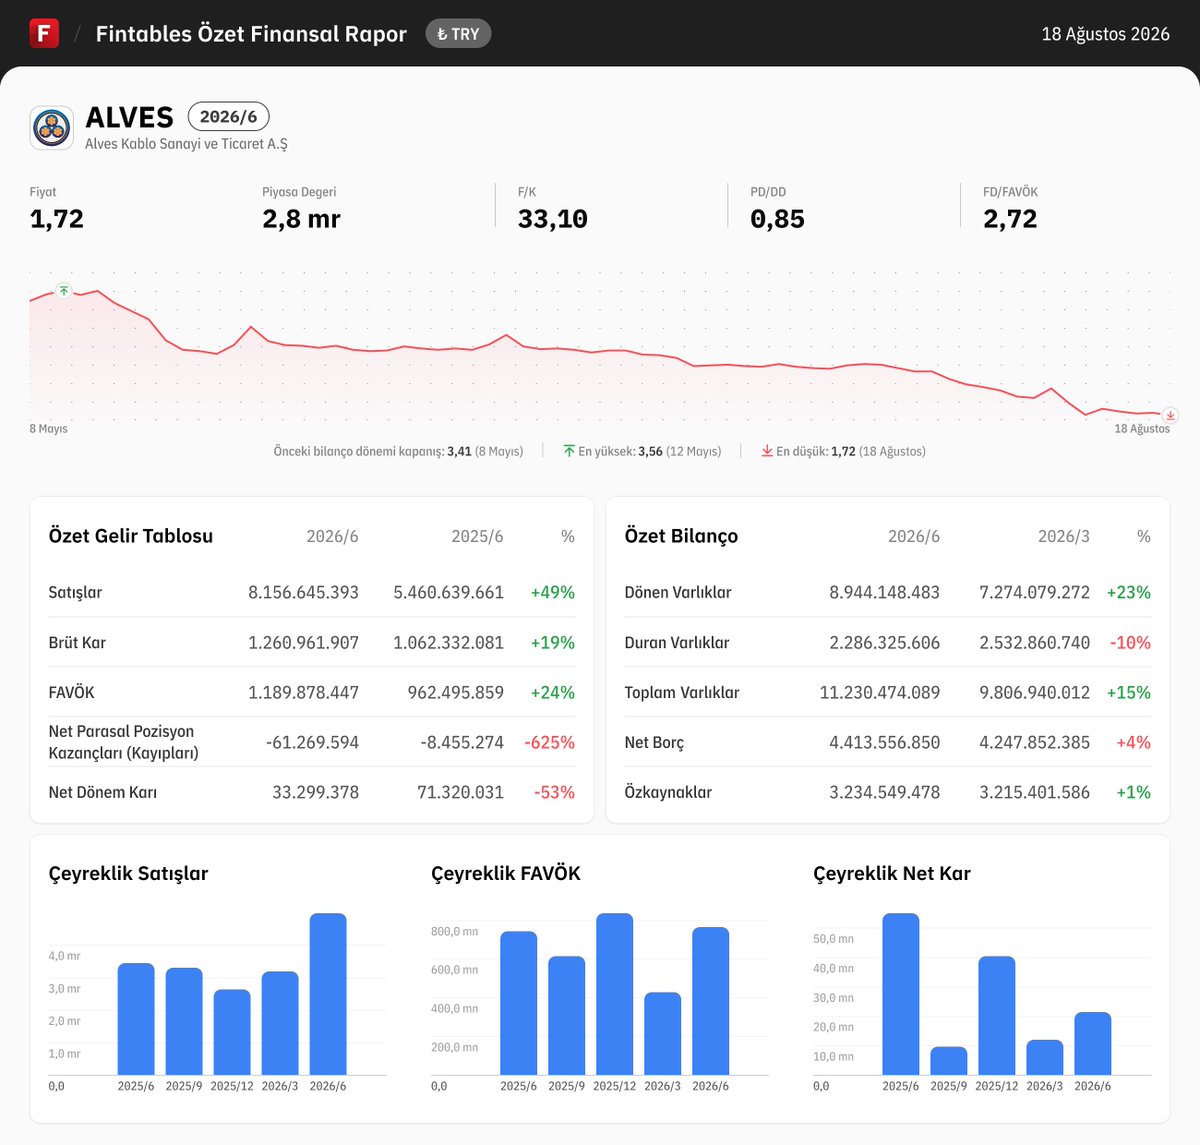Image resolution: width=1200 pixels, height=1145 pixels.
Task: Click the Çeyreklik Satışlar chart title
Action: pos(128,873)
